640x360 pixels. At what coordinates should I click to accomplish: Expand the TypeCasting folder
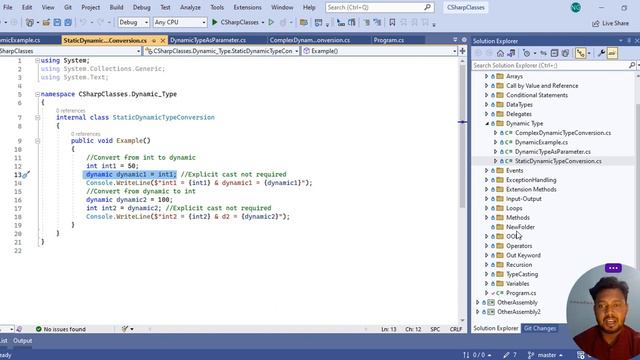[487, 274]
